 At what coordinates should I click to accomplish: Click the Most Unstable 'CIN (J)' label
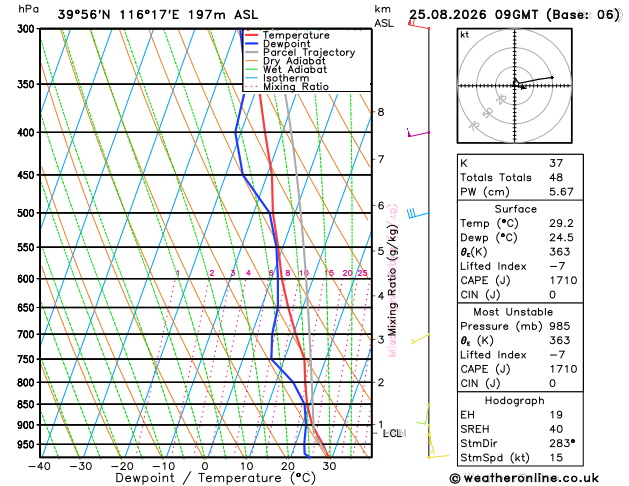(480, 383)
